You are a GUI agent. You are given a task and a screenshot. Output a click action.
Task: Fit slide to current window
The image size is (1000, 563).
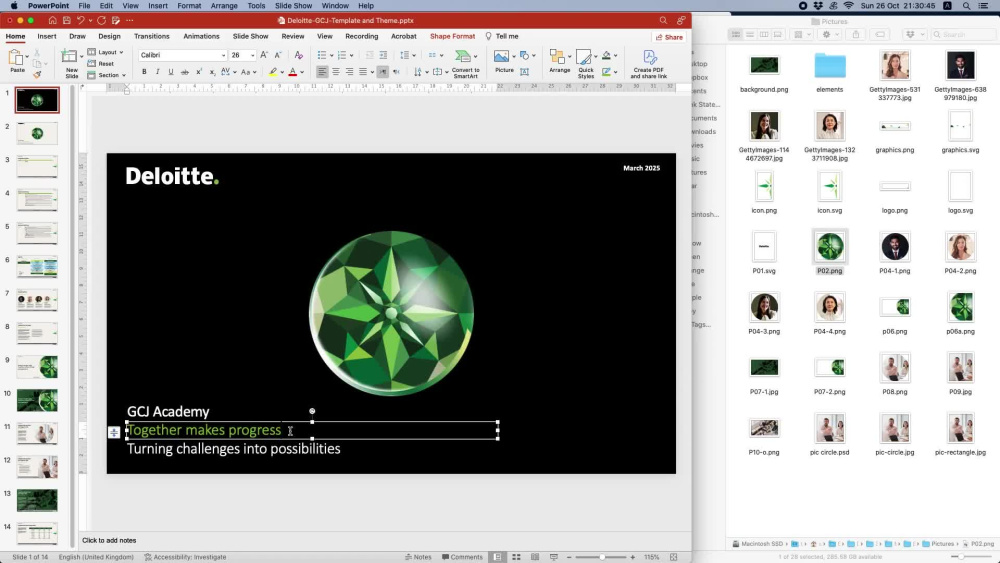pos(673,557)
